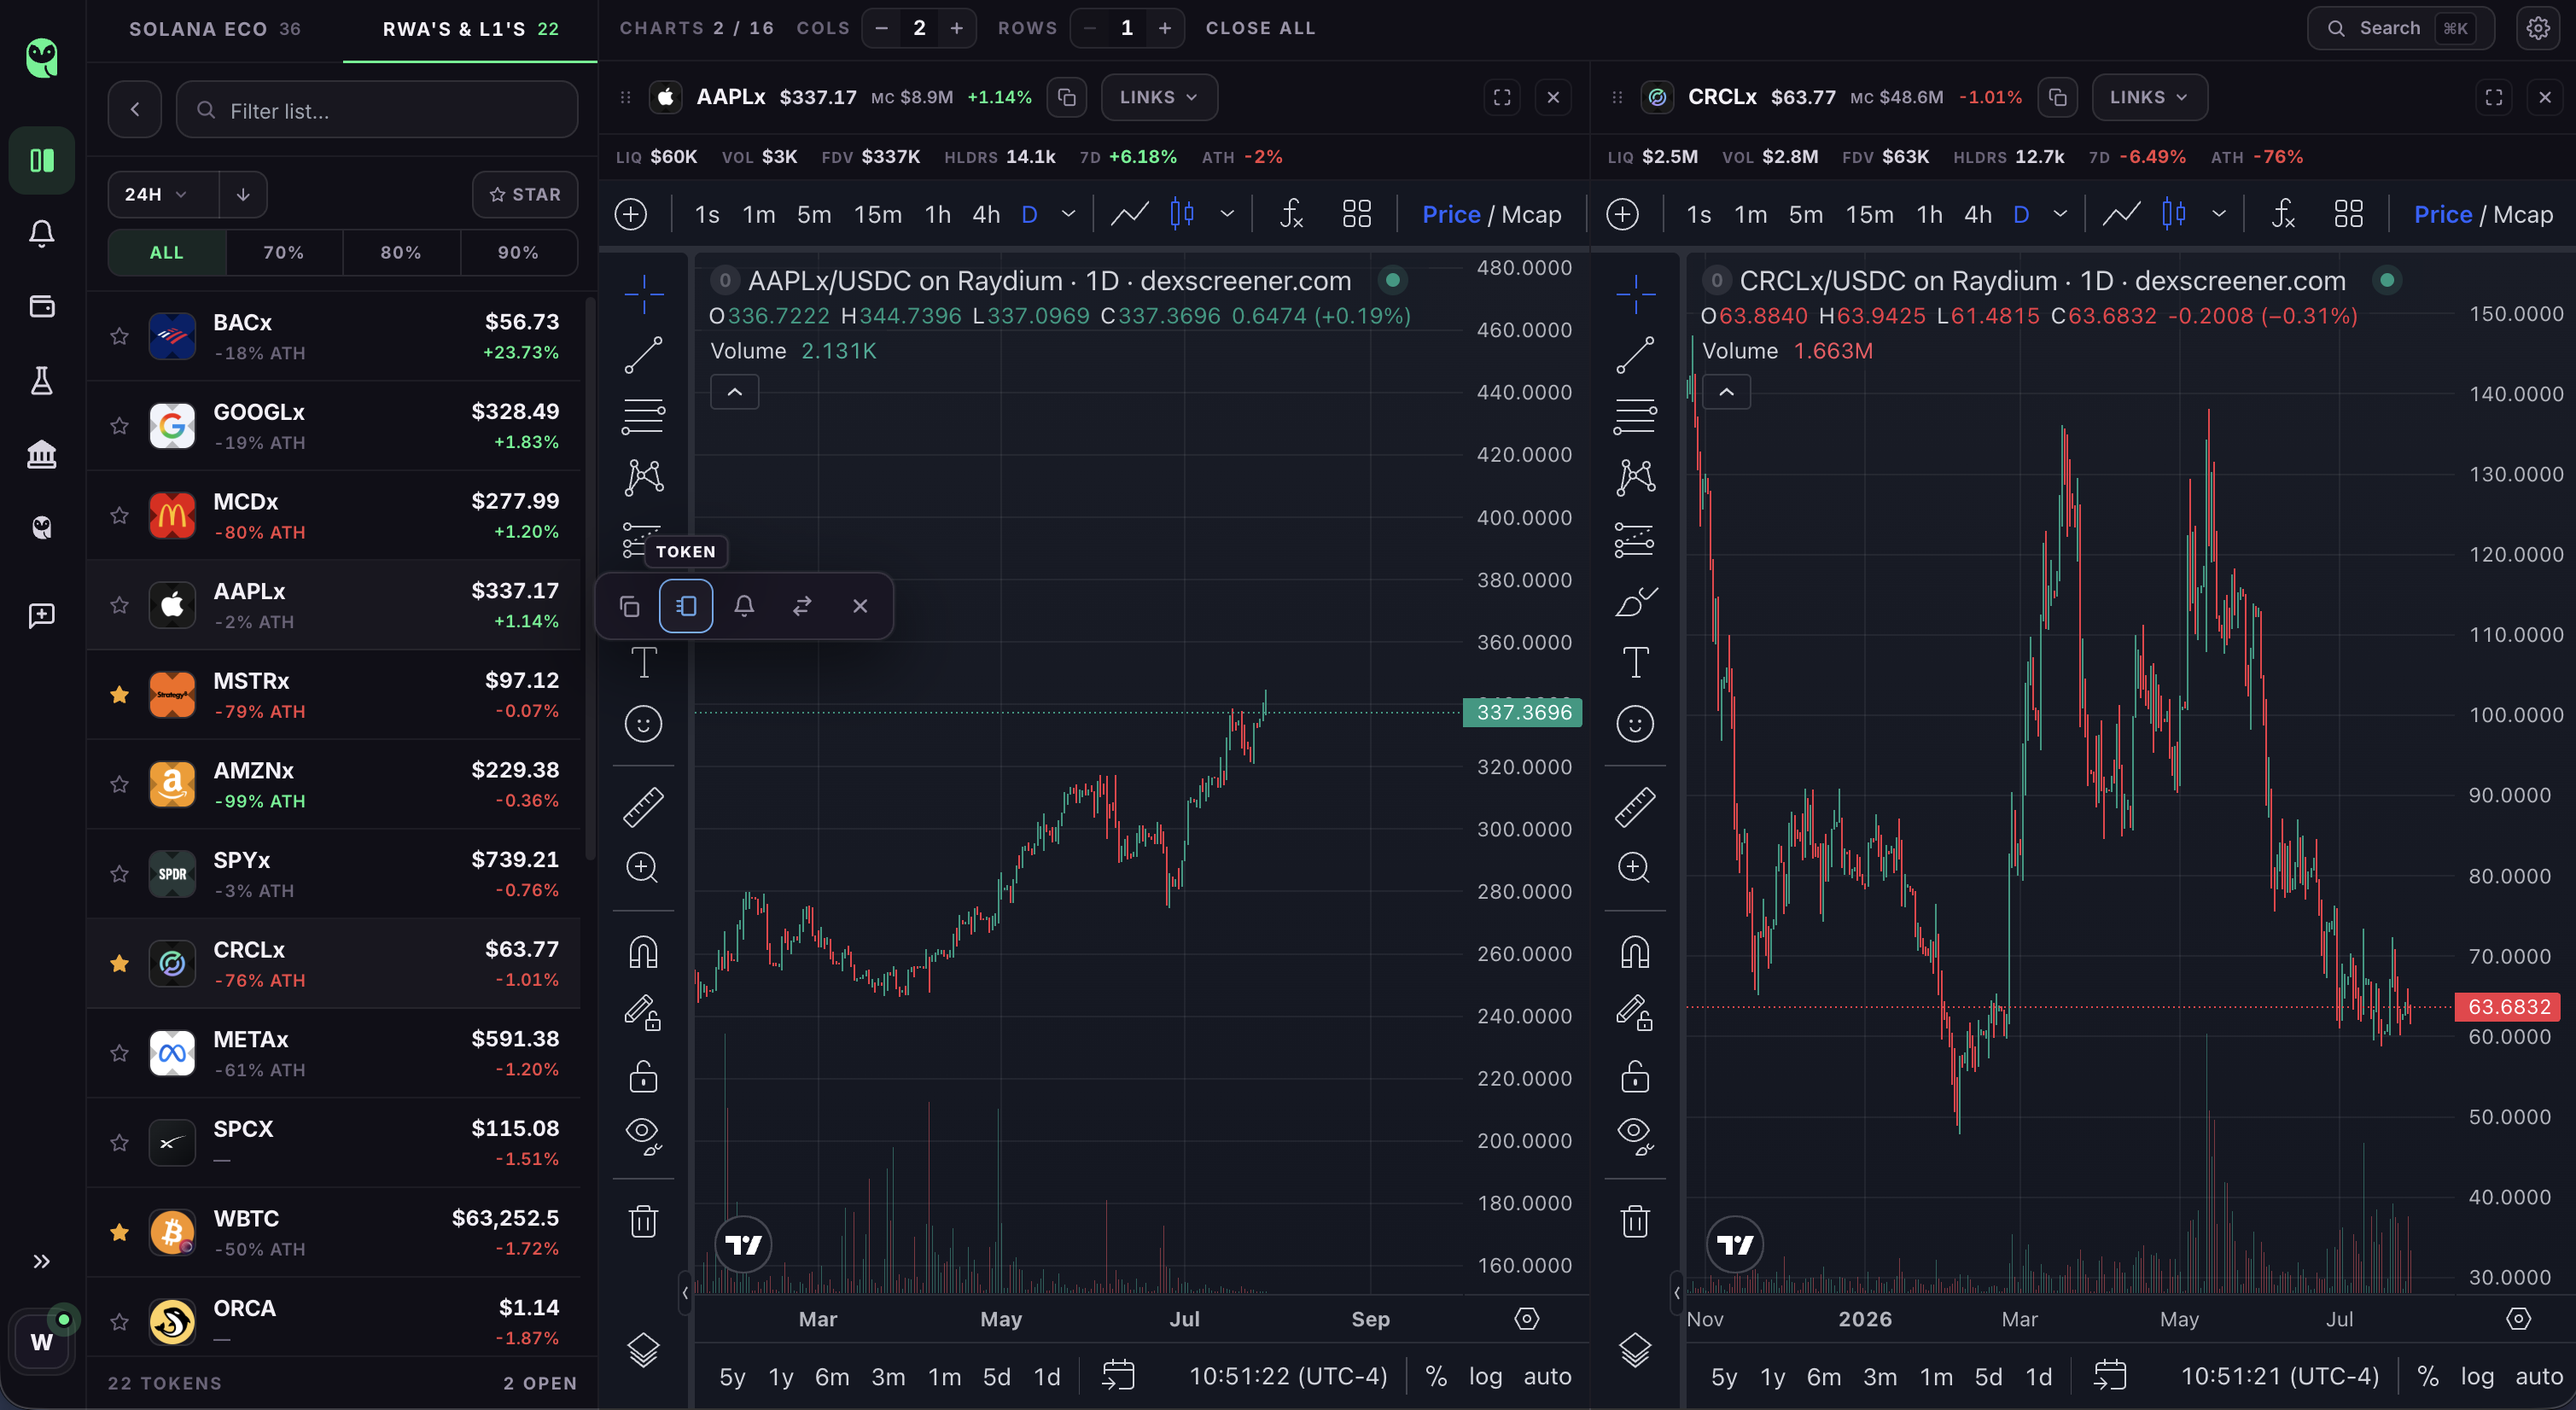Open indicators fx icon on AAPLx toolbar
Viewport: 2576px width, 1410px height.
1291,214
